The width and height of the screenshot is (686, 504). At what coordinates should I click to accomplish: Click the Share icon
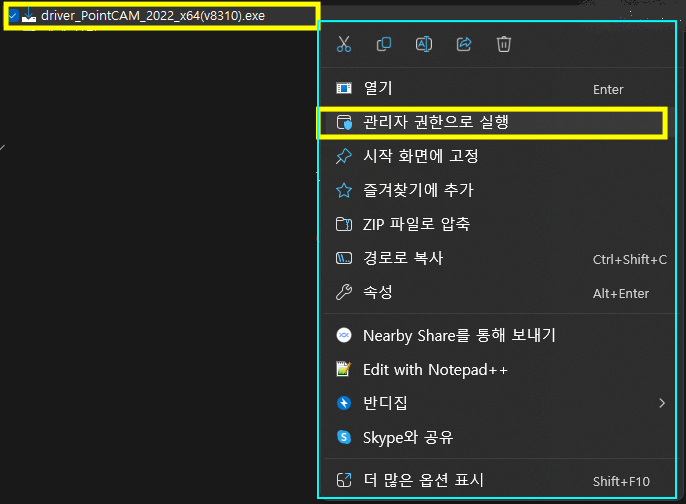coord(464,44)
